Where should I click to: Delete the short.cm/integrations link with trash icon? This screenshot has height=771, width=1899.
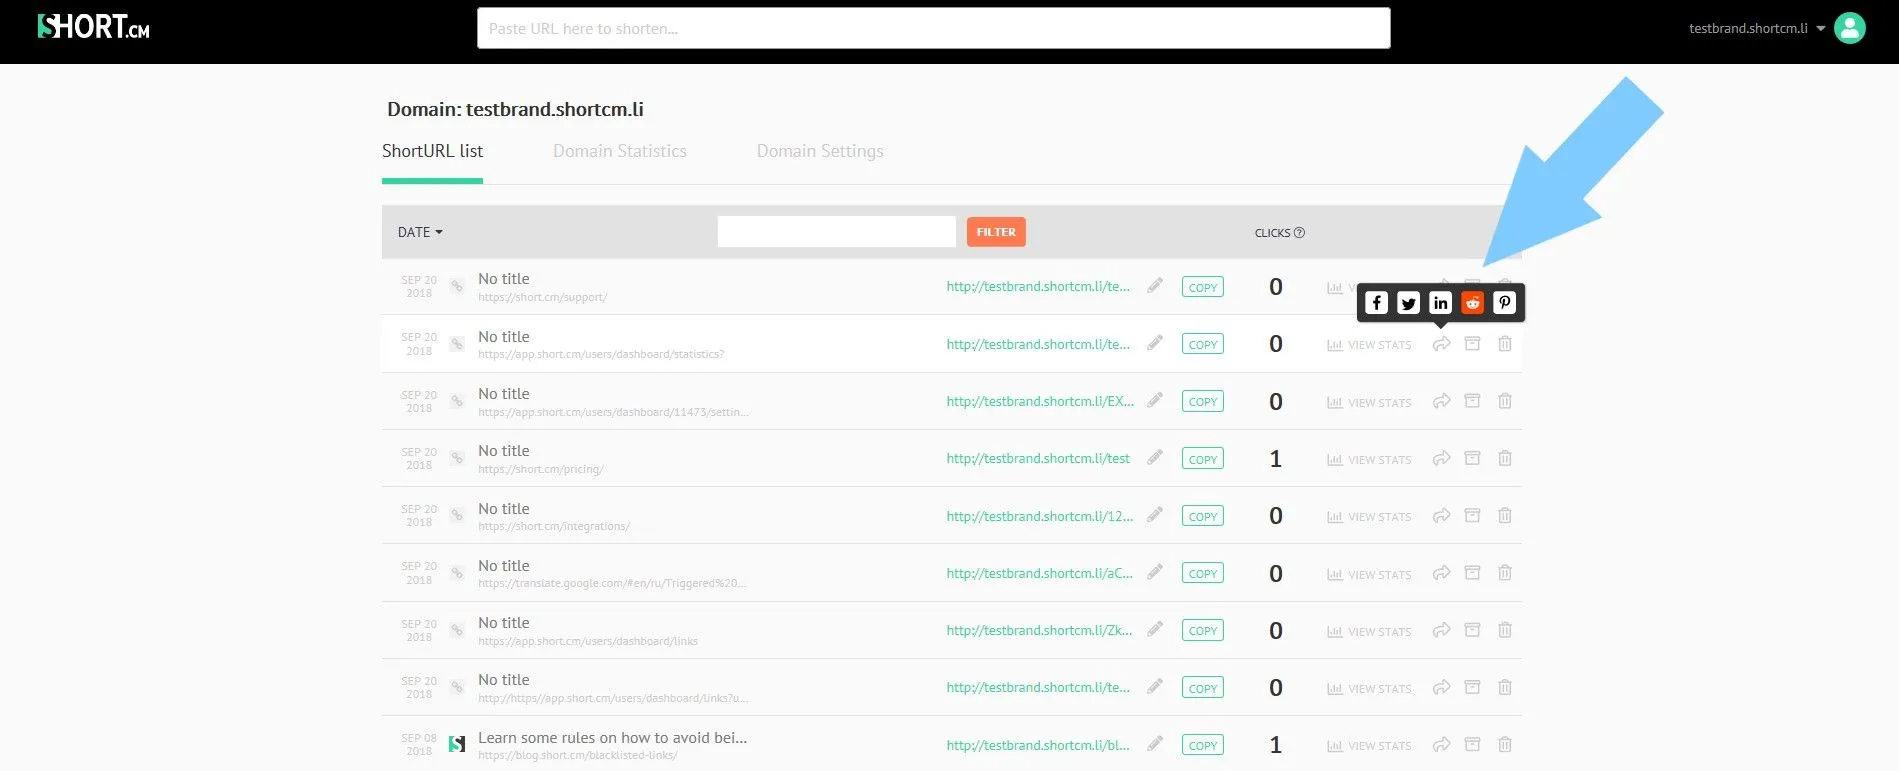[1504, 516]
